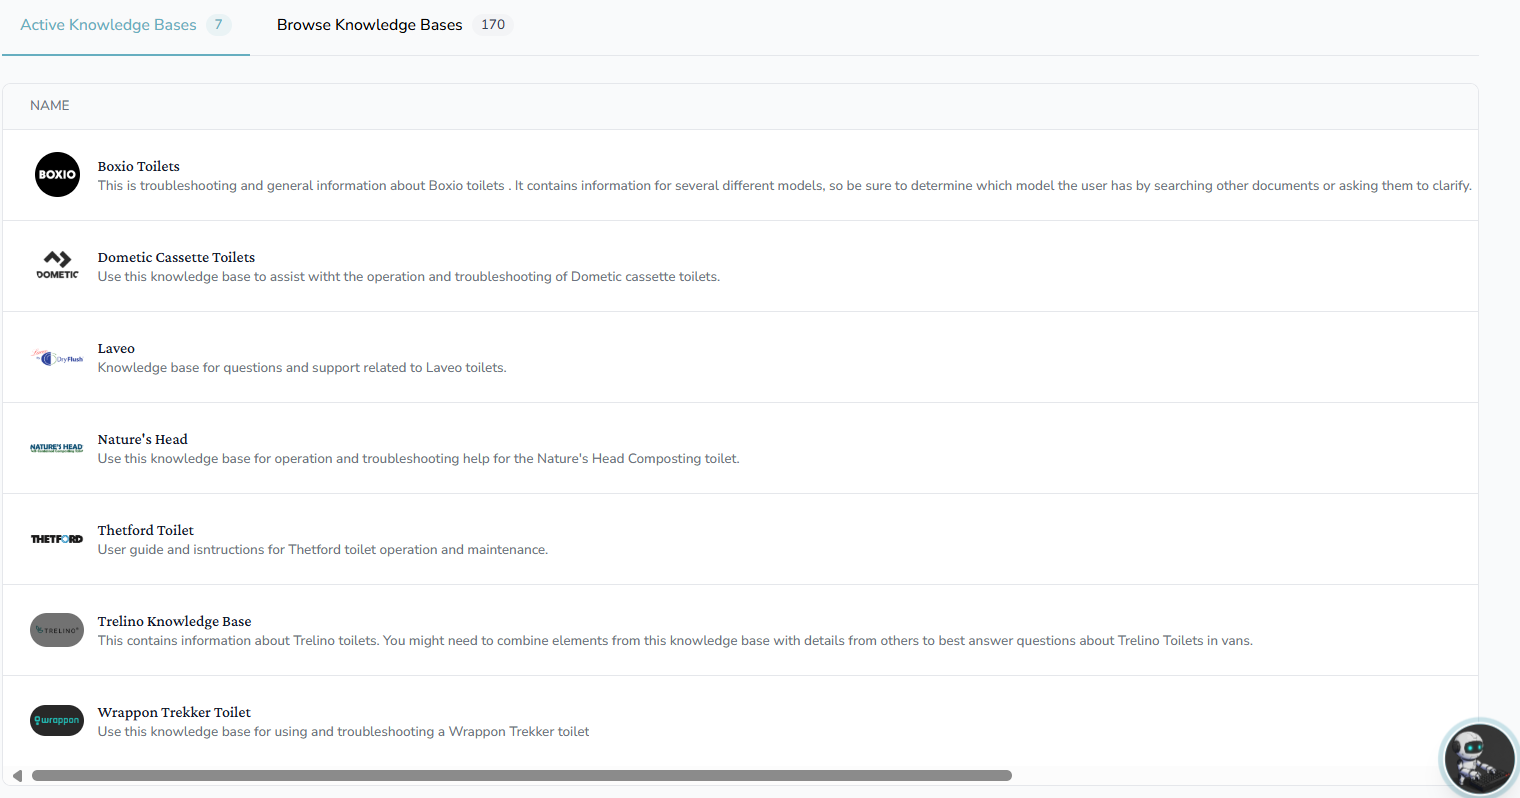Click the Nature's Head Composting description
The height and width of the screenshot is (798, 1520).
tap(419, 459)
